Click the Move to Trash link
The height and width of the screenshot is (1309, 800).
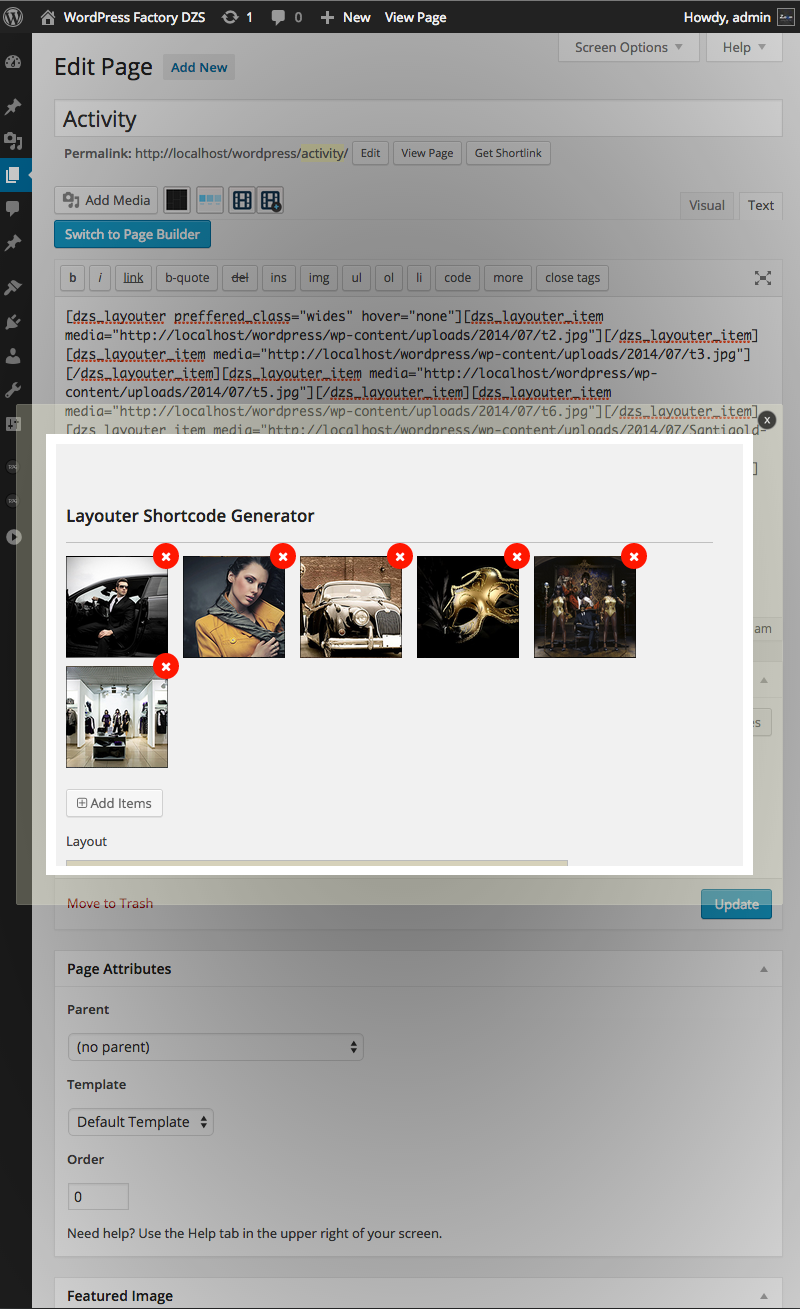tap(109, 903)
